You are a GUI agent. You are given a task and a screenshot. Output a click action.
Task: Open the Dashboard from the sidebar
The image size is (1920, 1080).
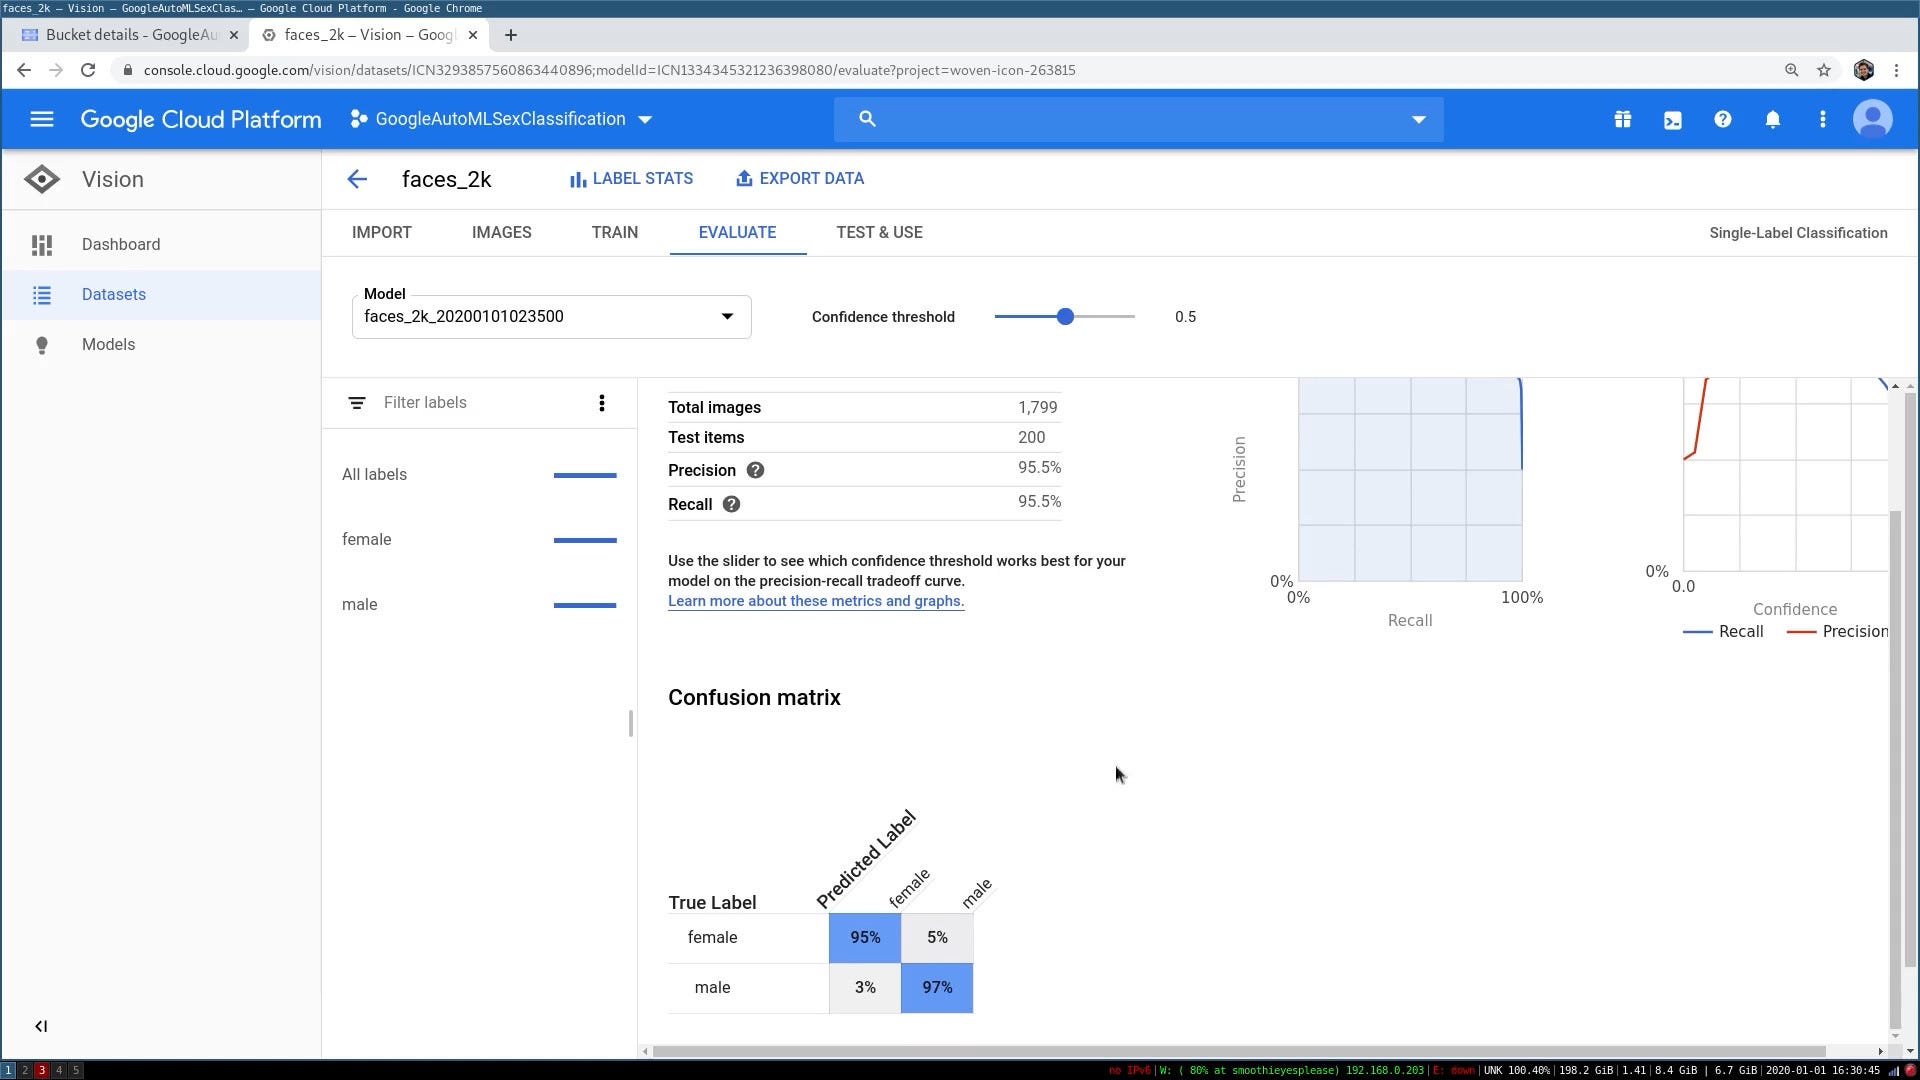pos(120,244)
